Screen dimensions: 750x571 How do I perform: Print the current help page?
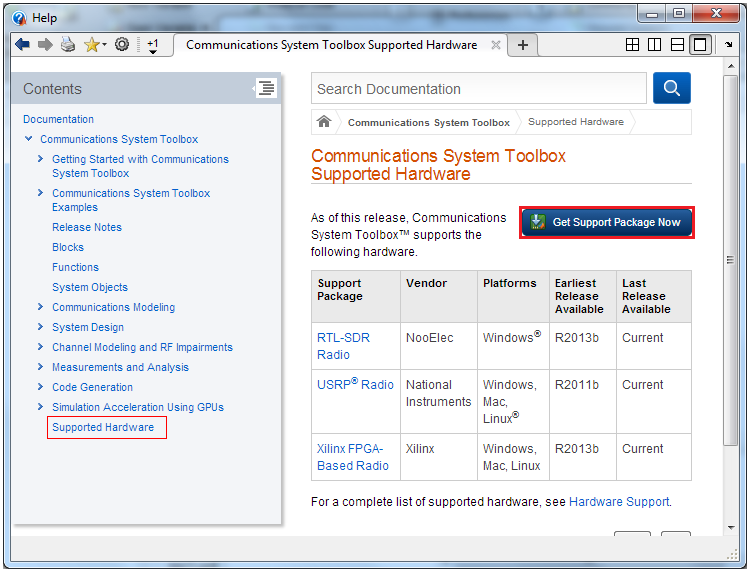tap(68, 45)
